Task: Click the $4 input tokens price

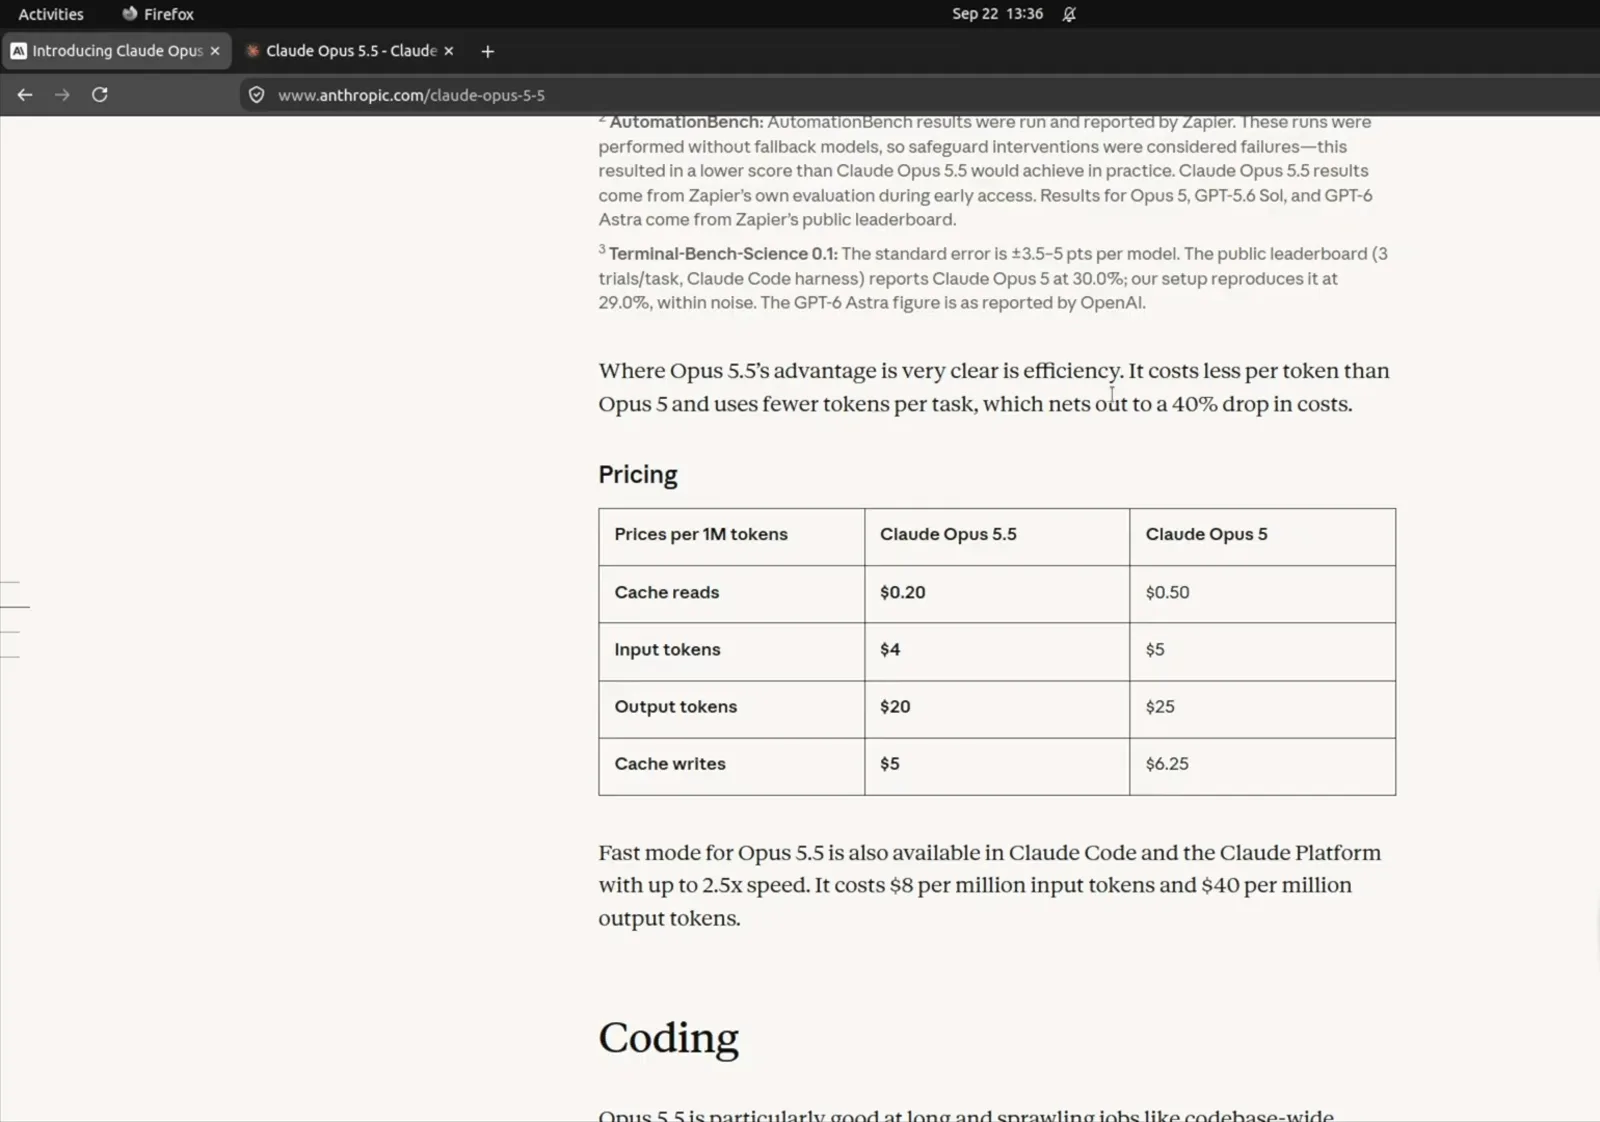Action: [x=890, y=649]
